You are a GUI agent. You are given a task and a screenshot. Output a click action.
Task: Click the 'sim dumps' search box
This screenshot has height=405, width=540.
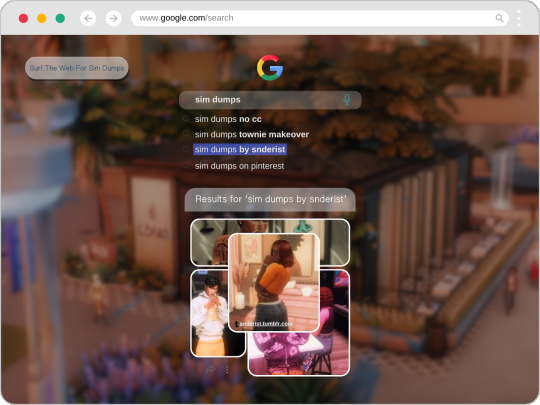point(270,100)
